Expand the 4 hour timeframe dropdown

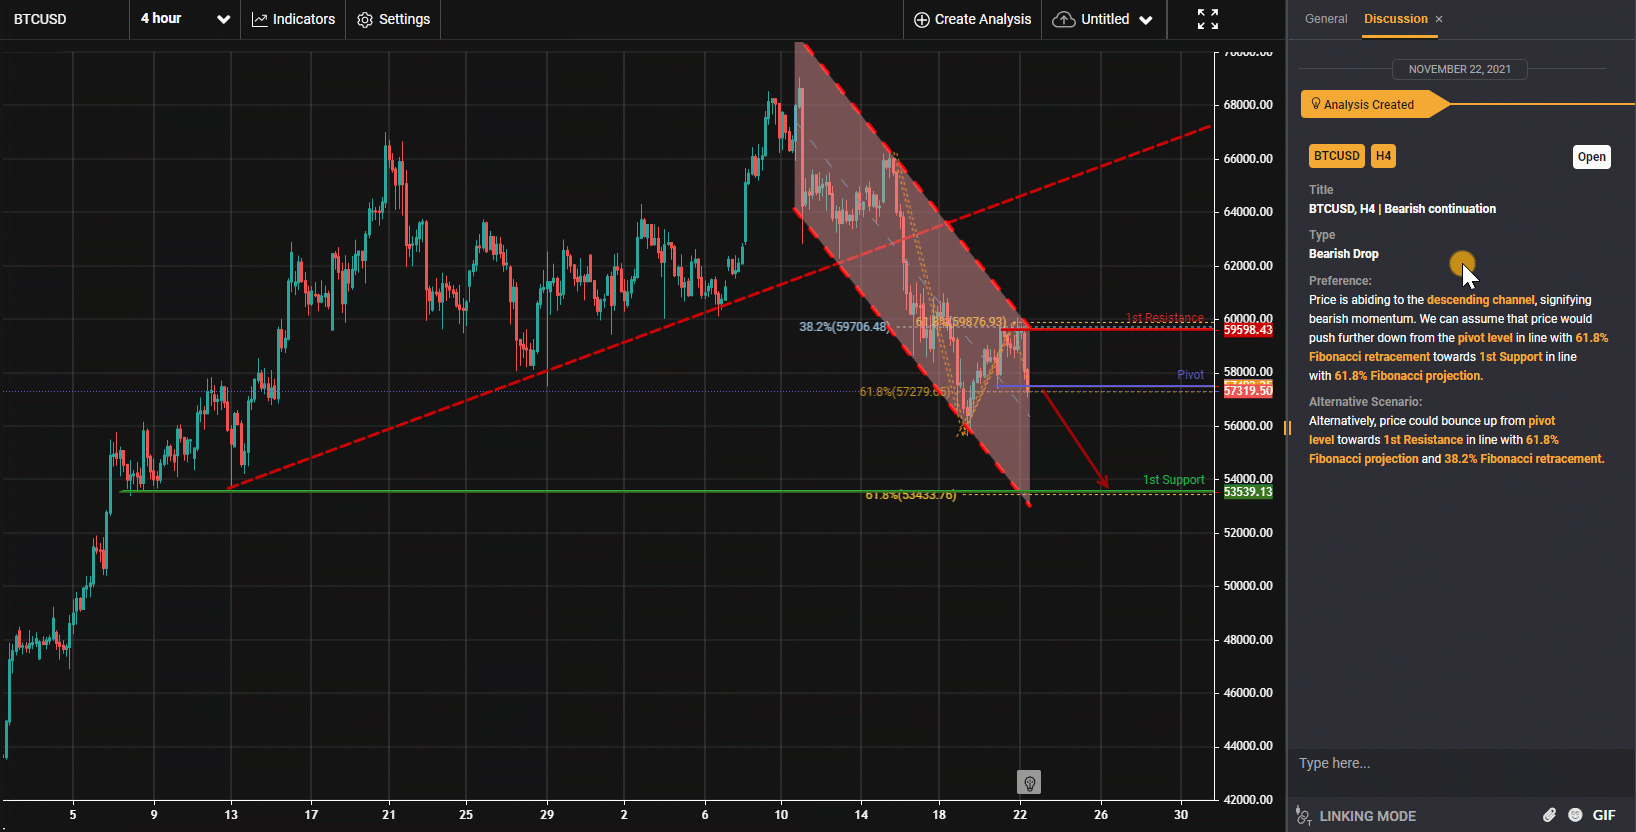[185, 19]
